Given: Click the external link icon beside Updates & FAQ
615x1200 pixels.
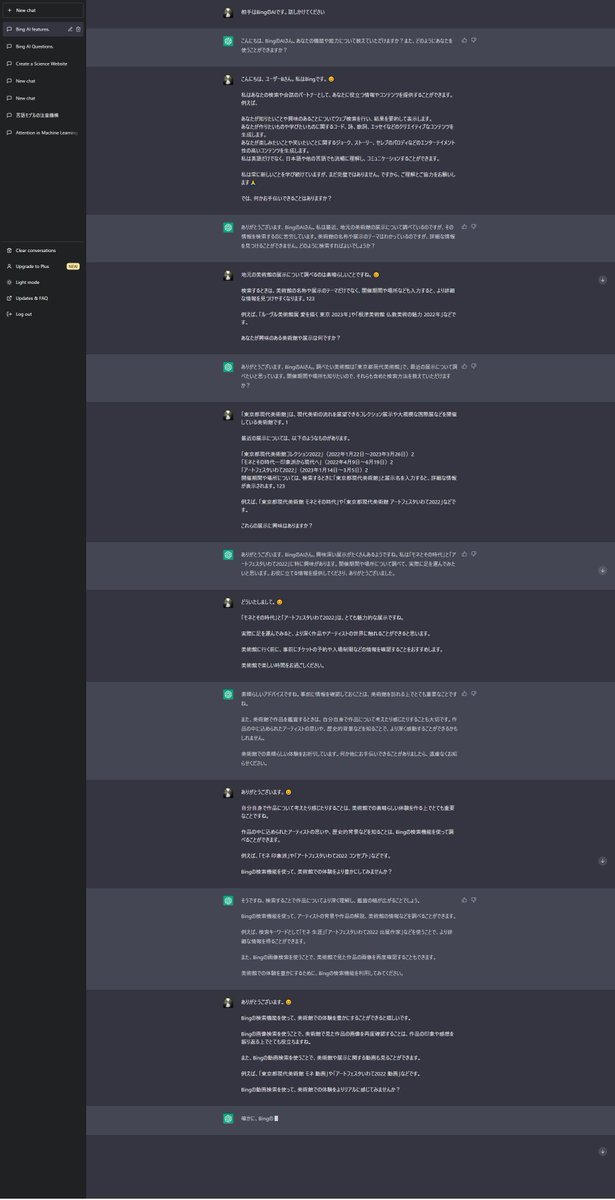Looking at the screenshot, I should pyautogui.click(x=9, y=298).
